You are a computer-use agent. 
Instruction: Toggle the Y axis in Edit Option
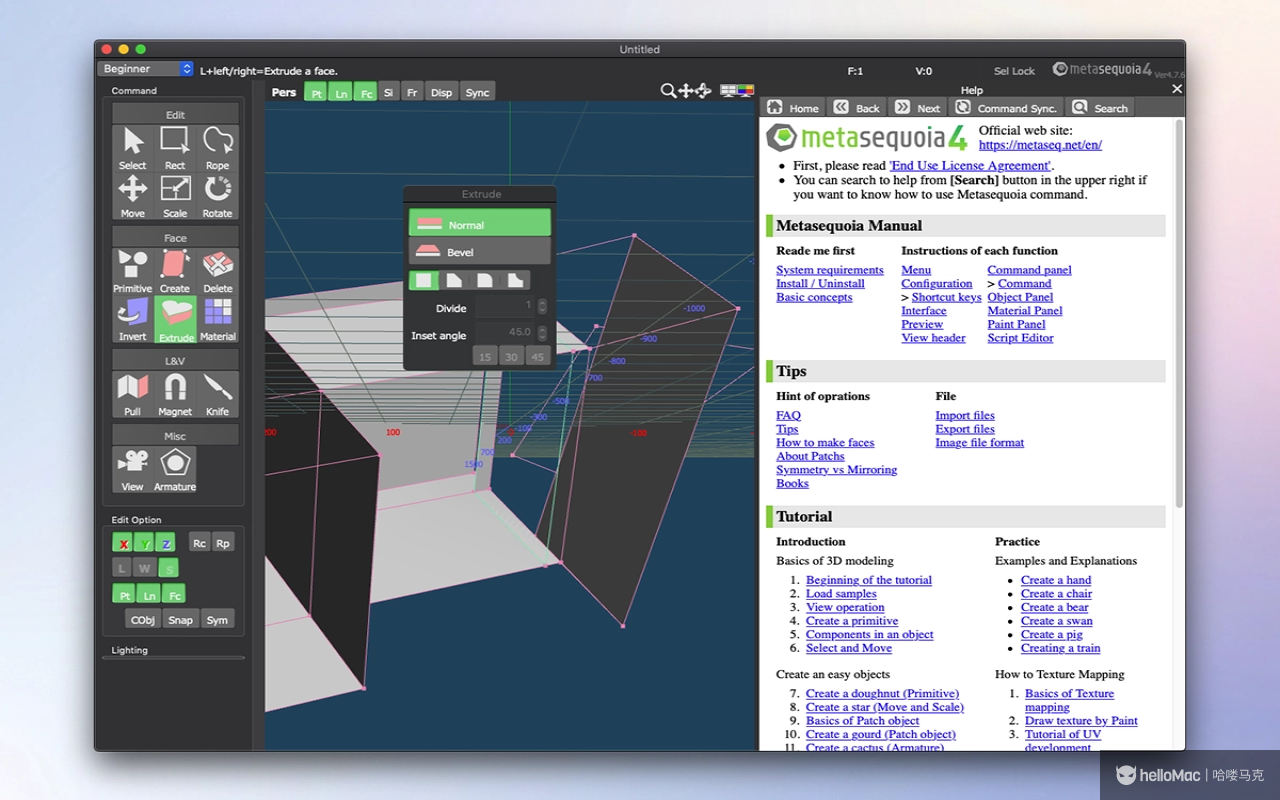(144, 543)
